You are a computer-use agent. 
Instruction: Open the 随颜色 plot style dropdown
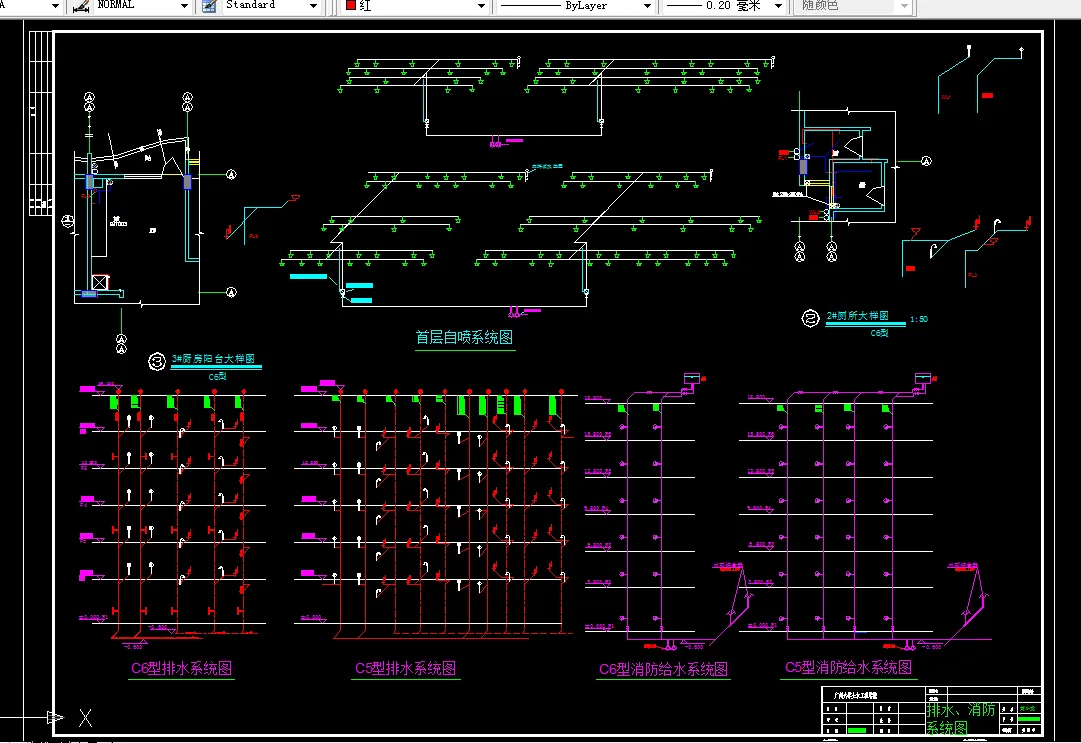pyautogui.click(x=905, y=6)
